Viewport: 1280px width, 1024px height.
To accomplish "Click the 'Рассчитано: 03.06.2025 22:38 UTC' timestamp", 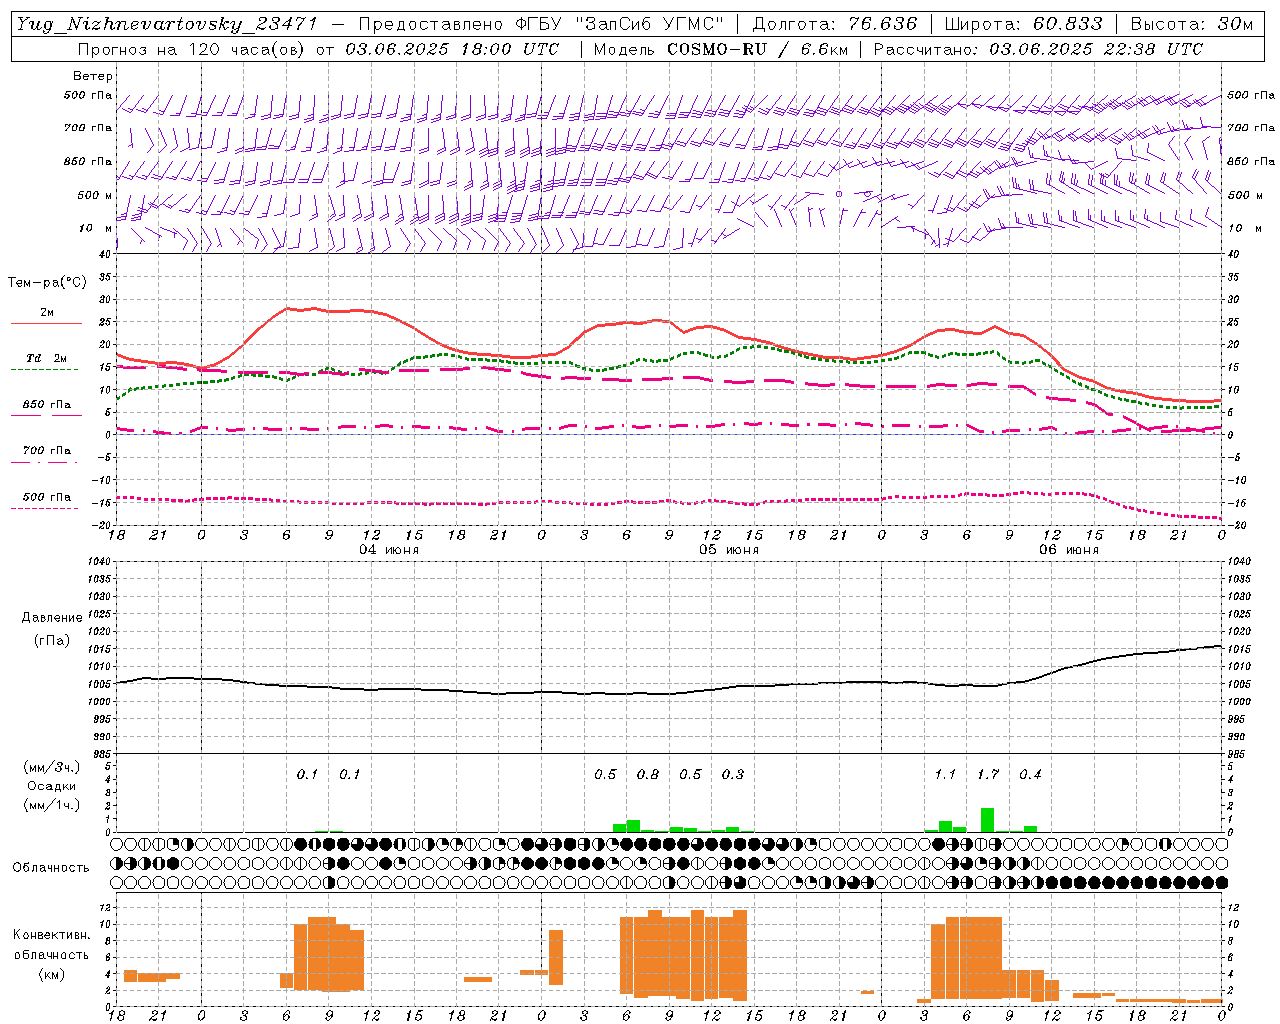I will (x=1038, y=49).
